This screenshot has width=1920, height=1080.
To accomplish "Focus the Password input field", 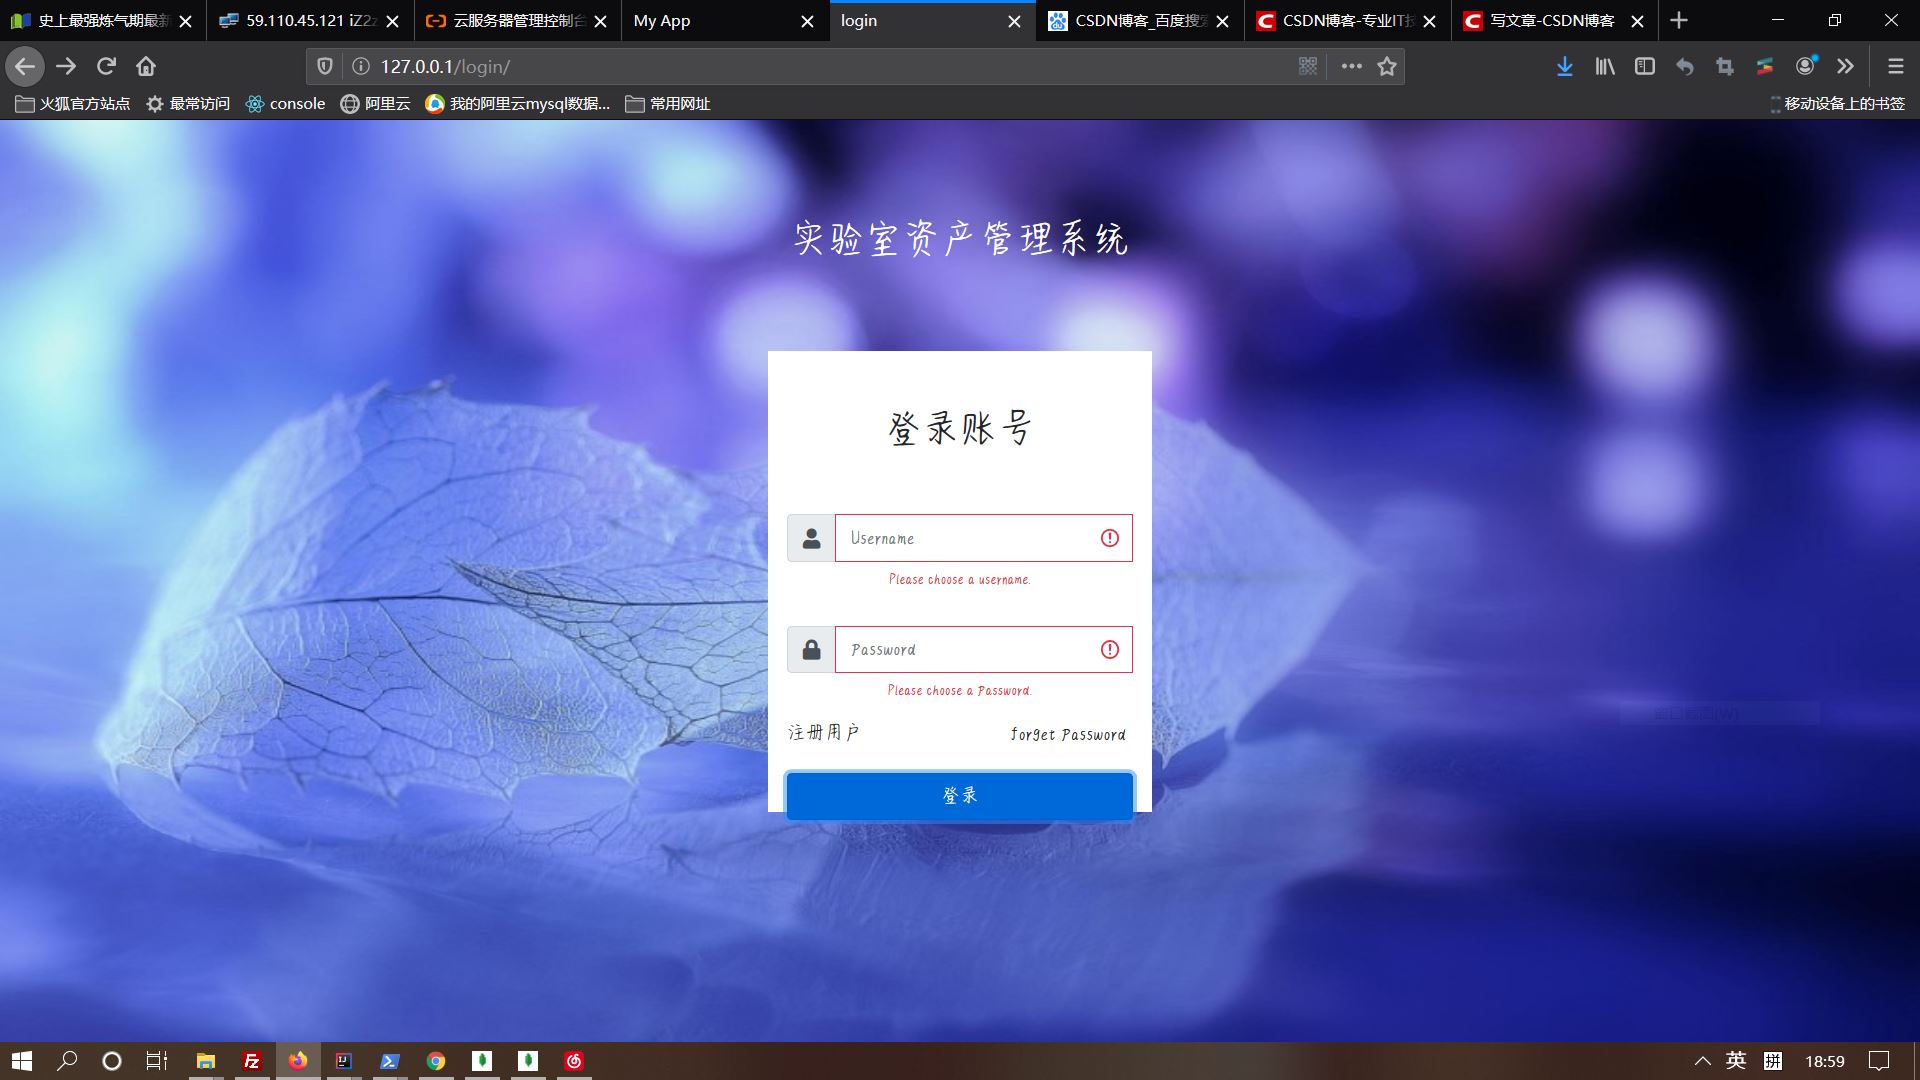I will pyautogui.click(x=965, y=650).
